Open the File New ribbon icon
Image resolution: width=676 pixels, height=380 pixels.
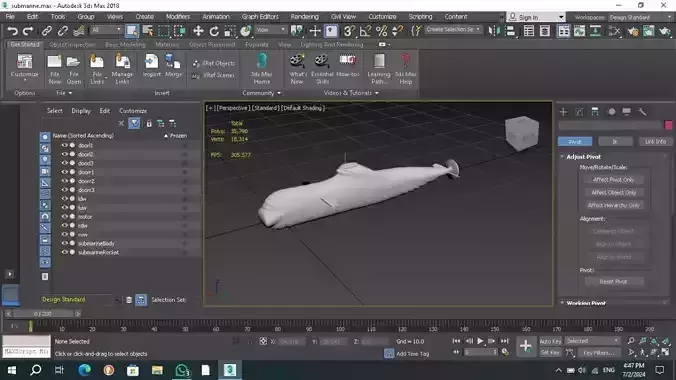pos(54,69)
